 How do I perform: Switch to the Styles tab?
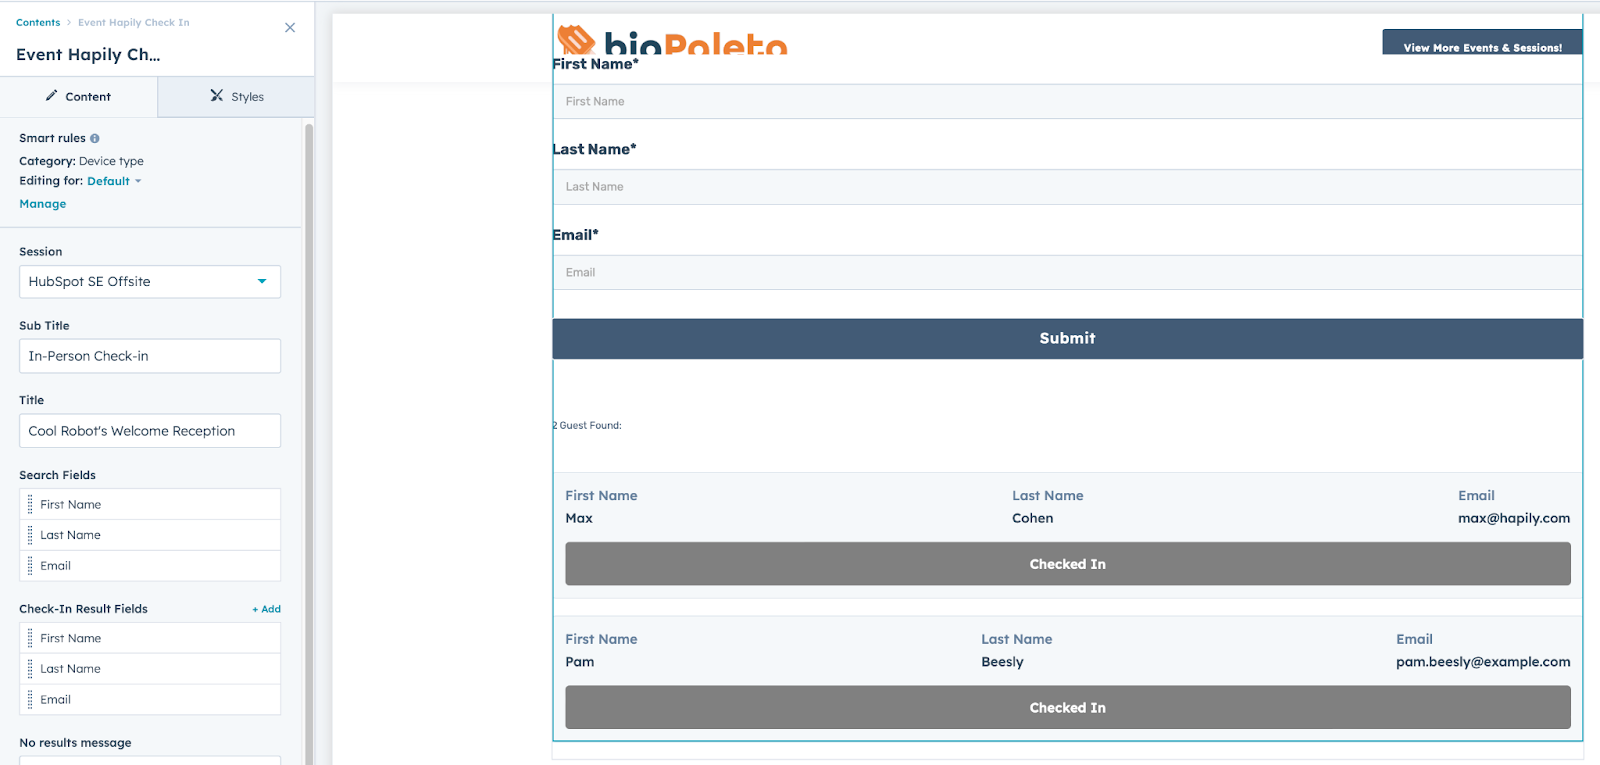tap(237, 97)
